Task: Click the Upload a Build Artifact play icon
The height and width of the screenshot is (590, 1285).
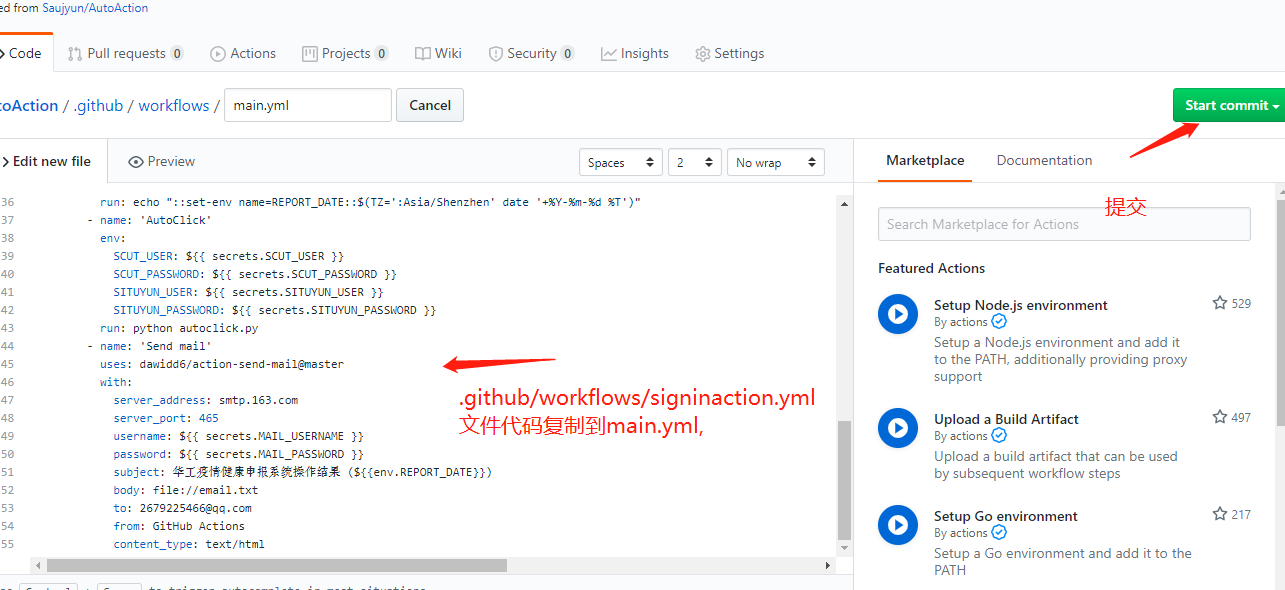Action: 897,428
